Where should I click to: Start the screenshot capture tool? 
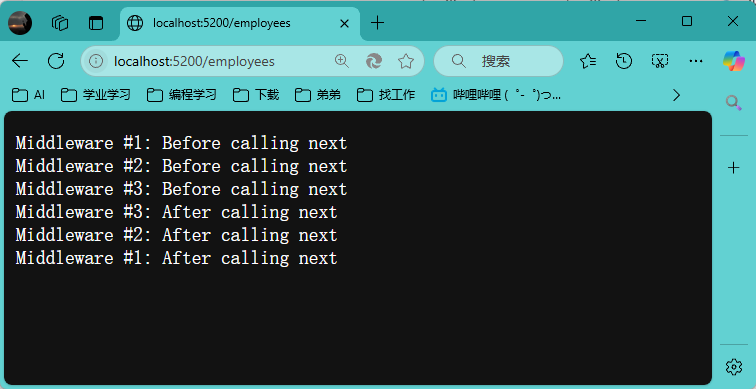660,61
